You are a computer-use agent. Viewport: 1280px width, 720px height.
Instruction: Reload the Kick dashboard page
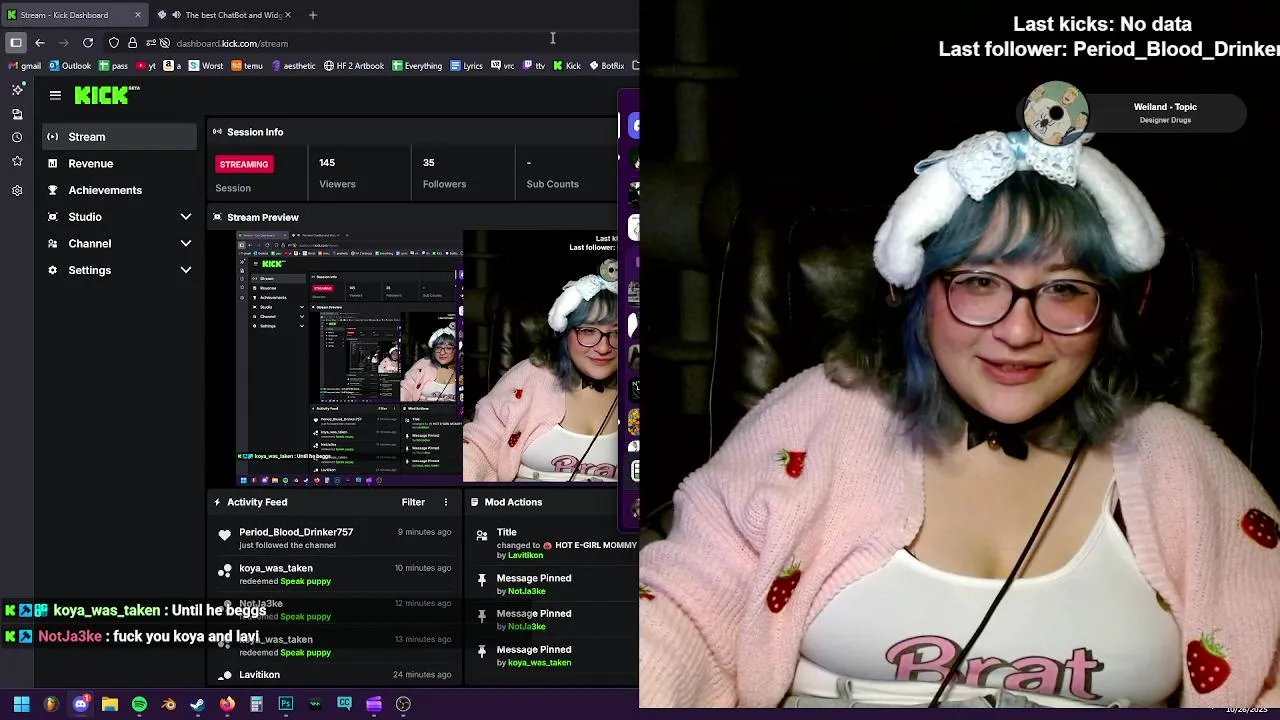click(x=88, y=43)
